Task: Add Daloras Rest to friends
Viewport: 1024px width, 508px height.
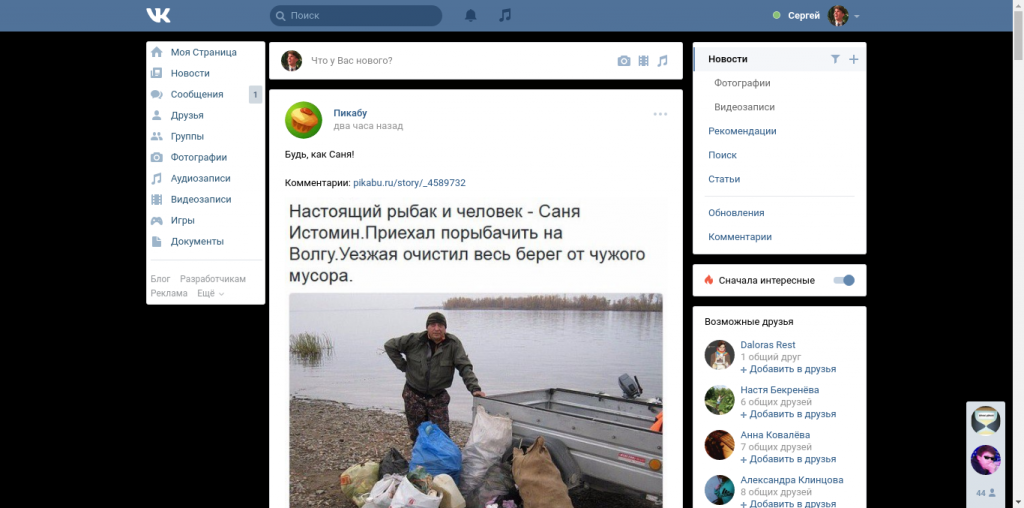Action: click(x=788, y=369)
